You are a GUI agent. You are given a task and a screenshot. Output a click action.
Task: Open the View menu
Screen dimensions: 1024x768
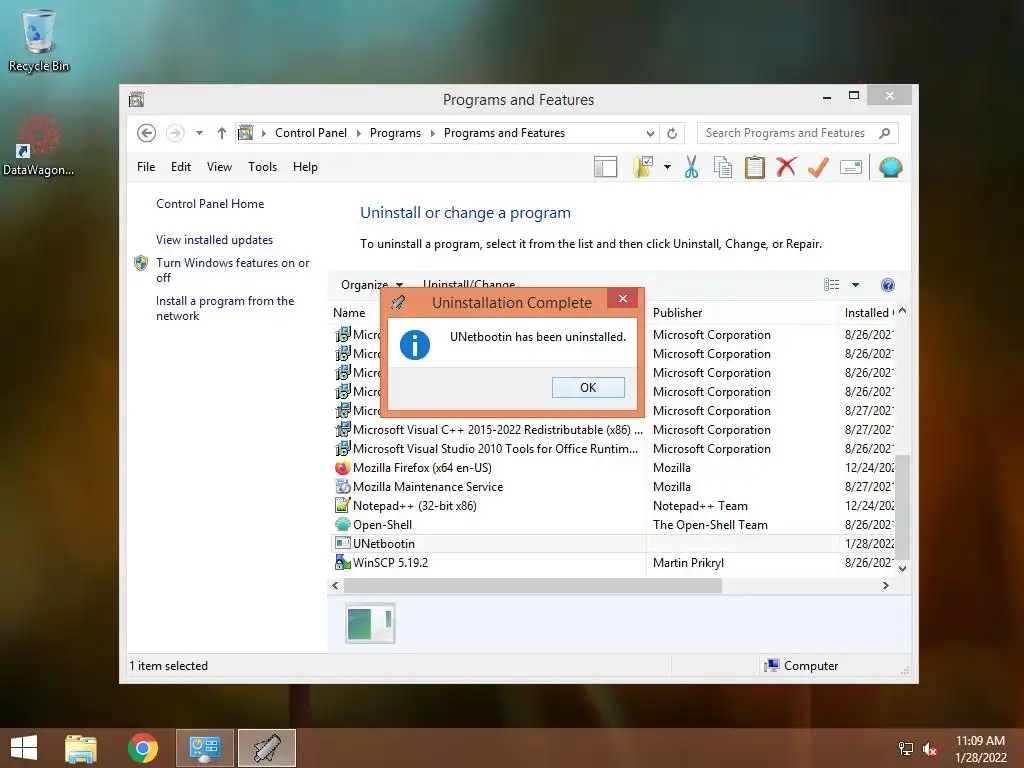[x=219, y=167]
